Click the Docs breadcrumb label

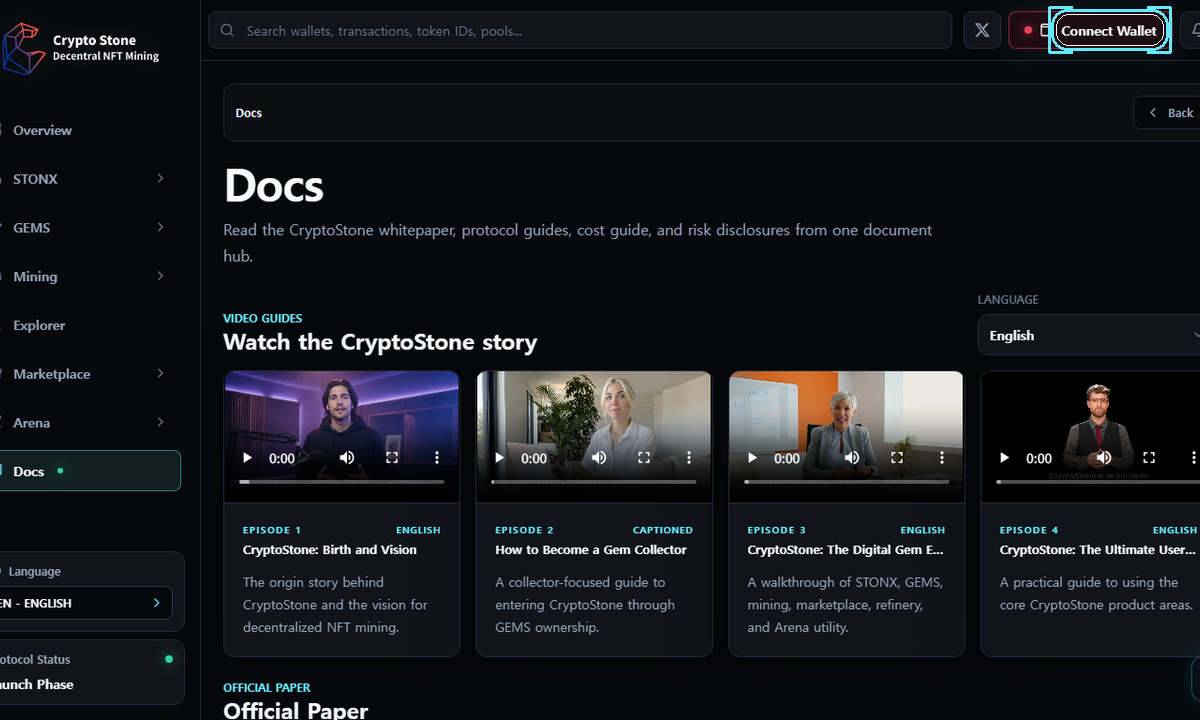tap(249, 113)
